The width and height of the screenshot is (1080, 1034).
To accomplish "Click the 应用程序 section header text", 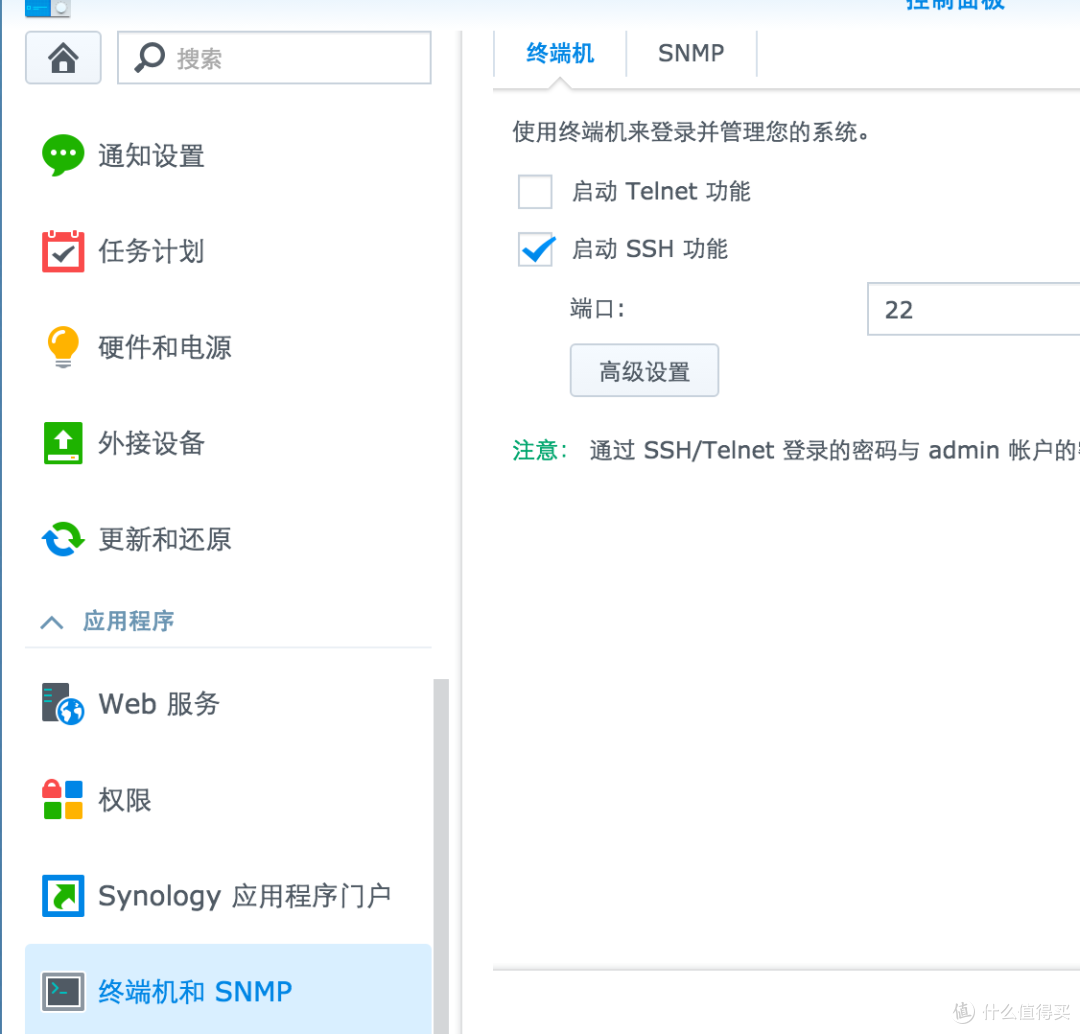I will click(x=128, y=621).
